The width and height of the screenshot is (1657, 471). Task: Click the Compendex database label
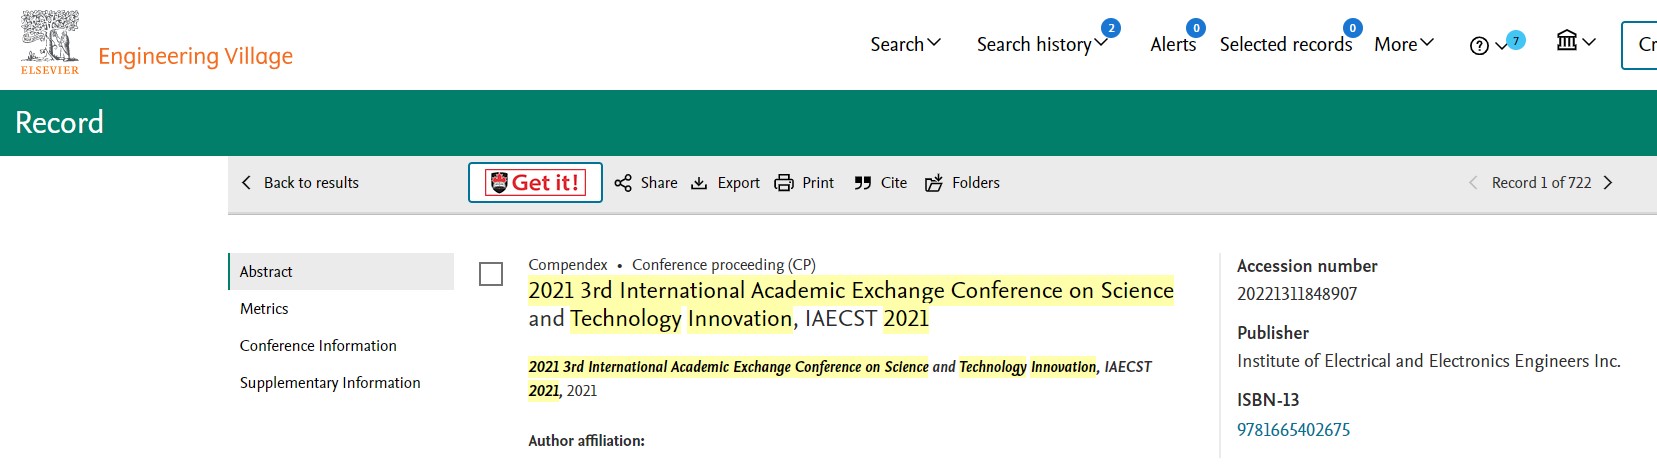[568, 264]
